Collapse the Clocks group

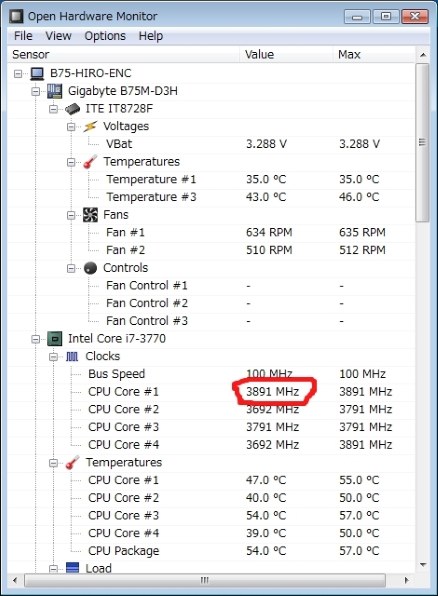[x=53, y=357]
